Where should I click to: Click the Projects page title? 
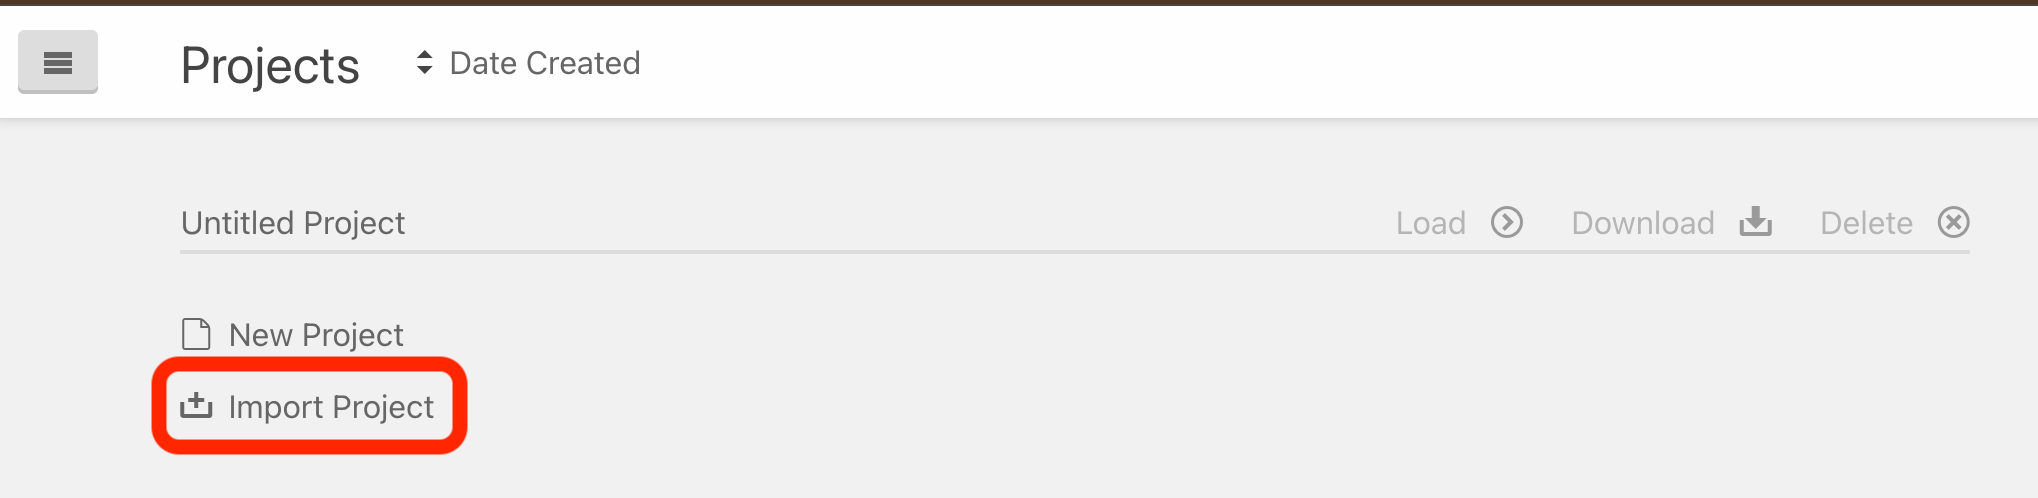270,66
